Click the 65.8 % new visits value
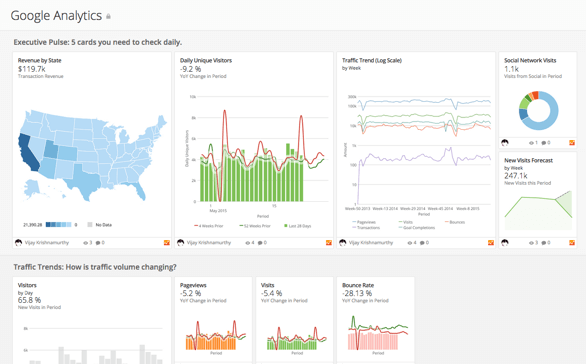The height and width of the screenshot is (364, 586). pos(30,300)
